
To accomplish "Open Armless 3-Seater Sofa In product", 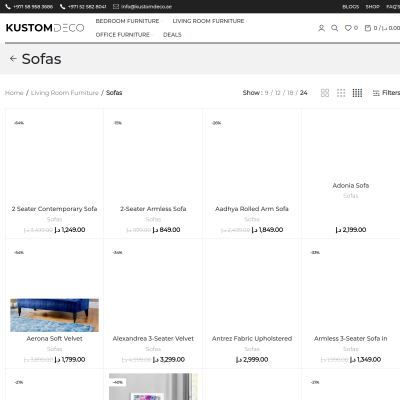I will click(351, 338).
